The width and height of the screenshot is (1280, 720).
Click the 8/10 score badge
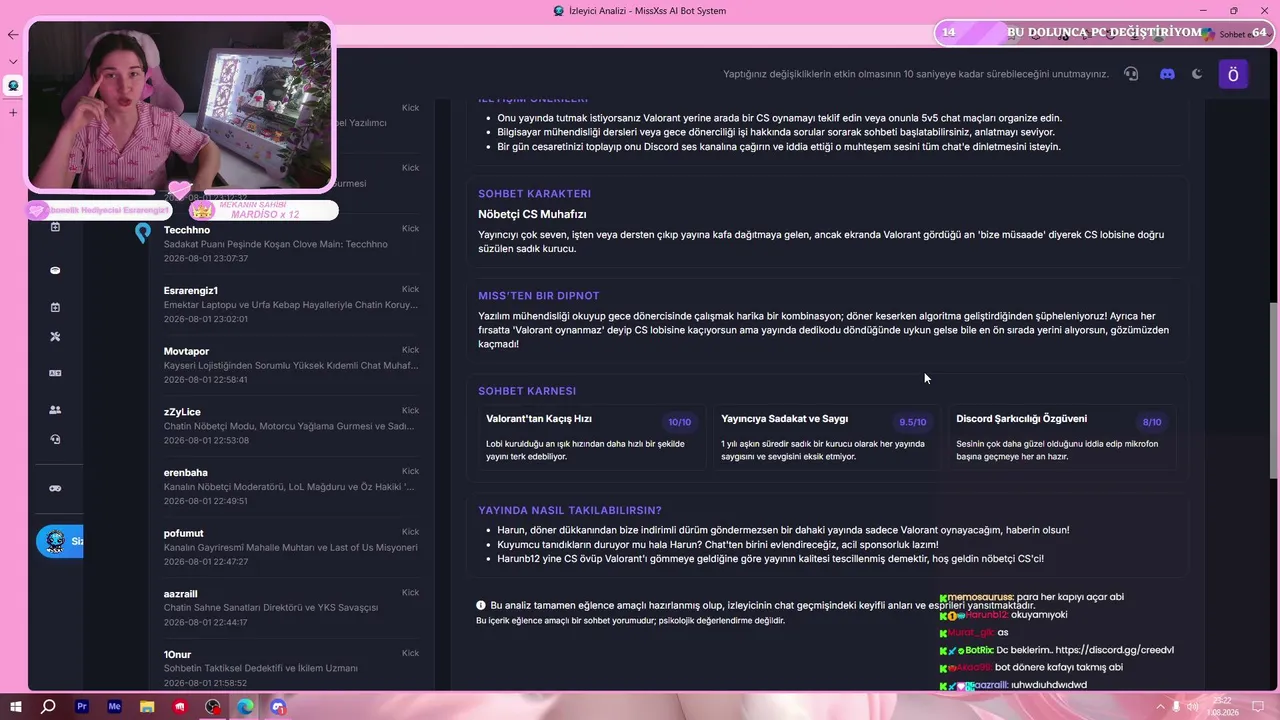point(1152,422)
